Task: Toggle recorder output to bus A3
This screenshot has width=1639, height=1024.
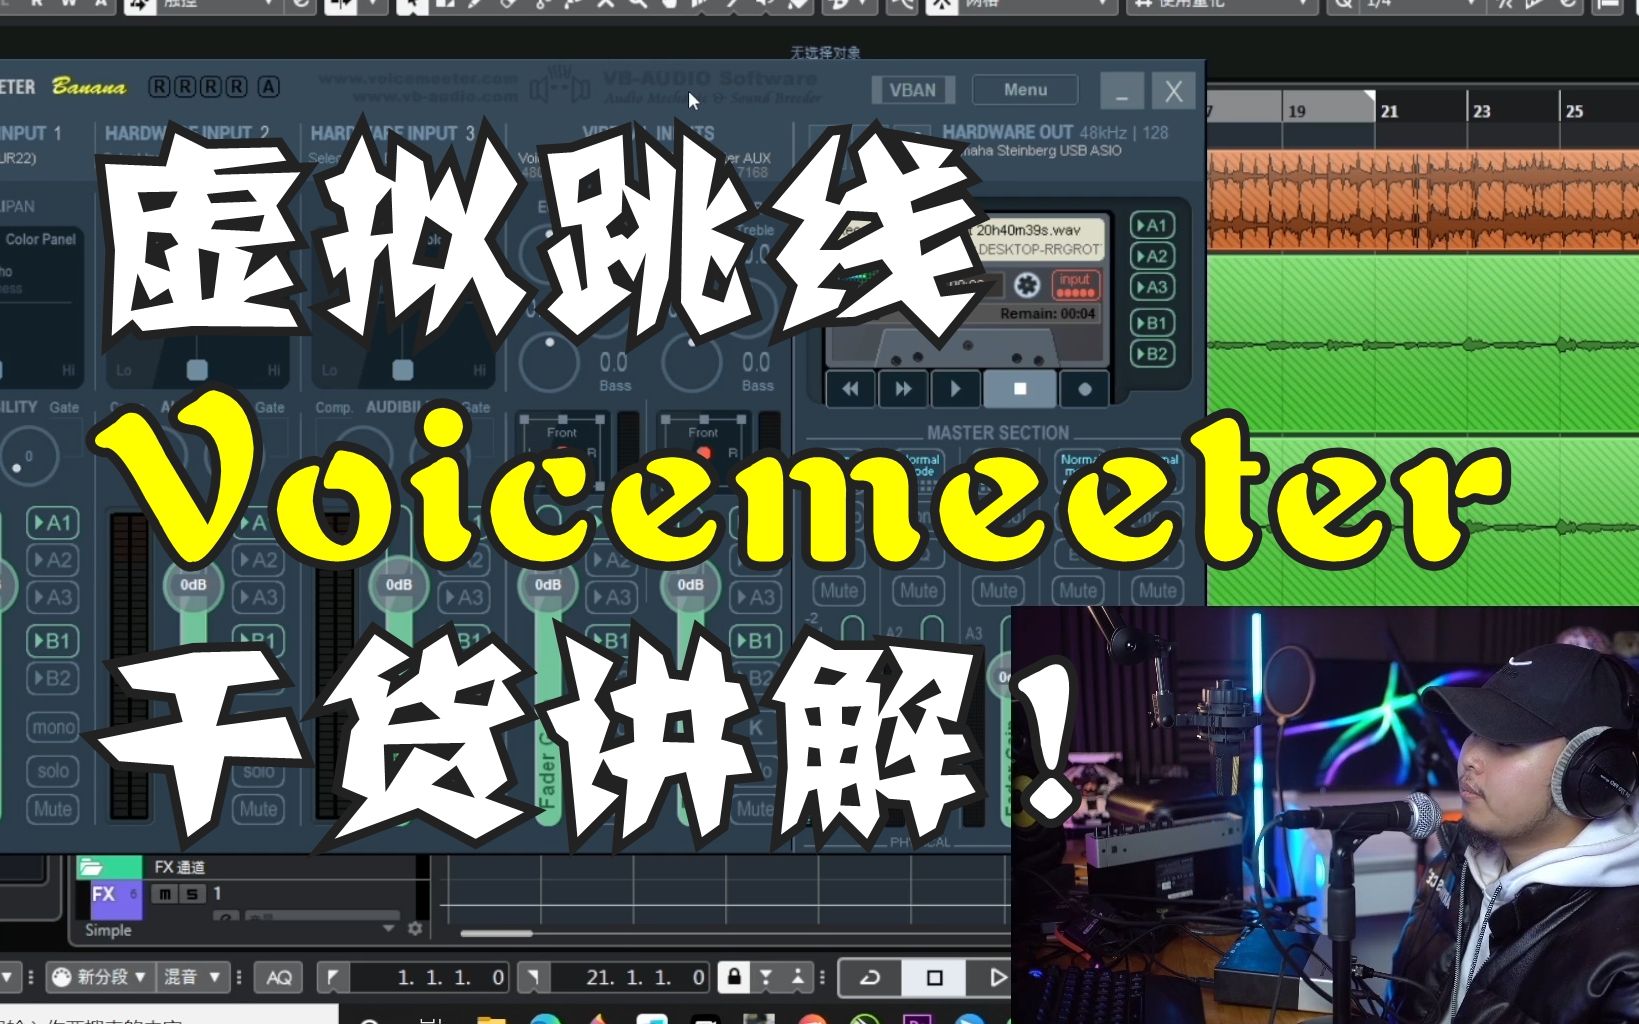Action: (x=1152, y=287)
